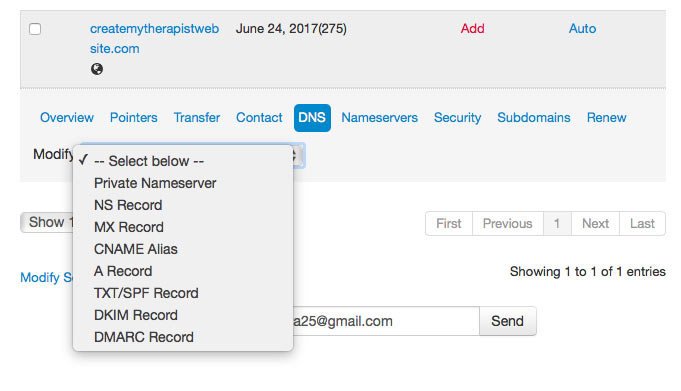Go to the Subdomains tab
Image resolution: width=681 pixels, height=391 pixels.
point(534,118)
